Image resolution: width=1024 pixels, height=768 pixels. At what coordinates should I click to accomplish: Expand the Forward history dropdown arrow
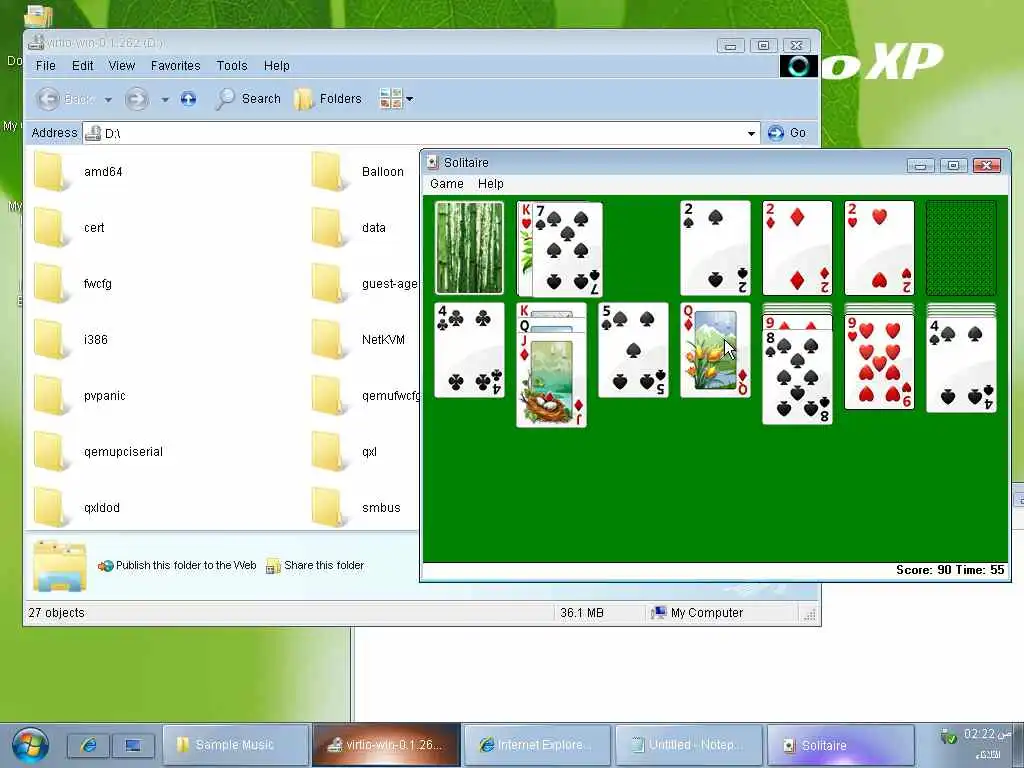[165, 99]
